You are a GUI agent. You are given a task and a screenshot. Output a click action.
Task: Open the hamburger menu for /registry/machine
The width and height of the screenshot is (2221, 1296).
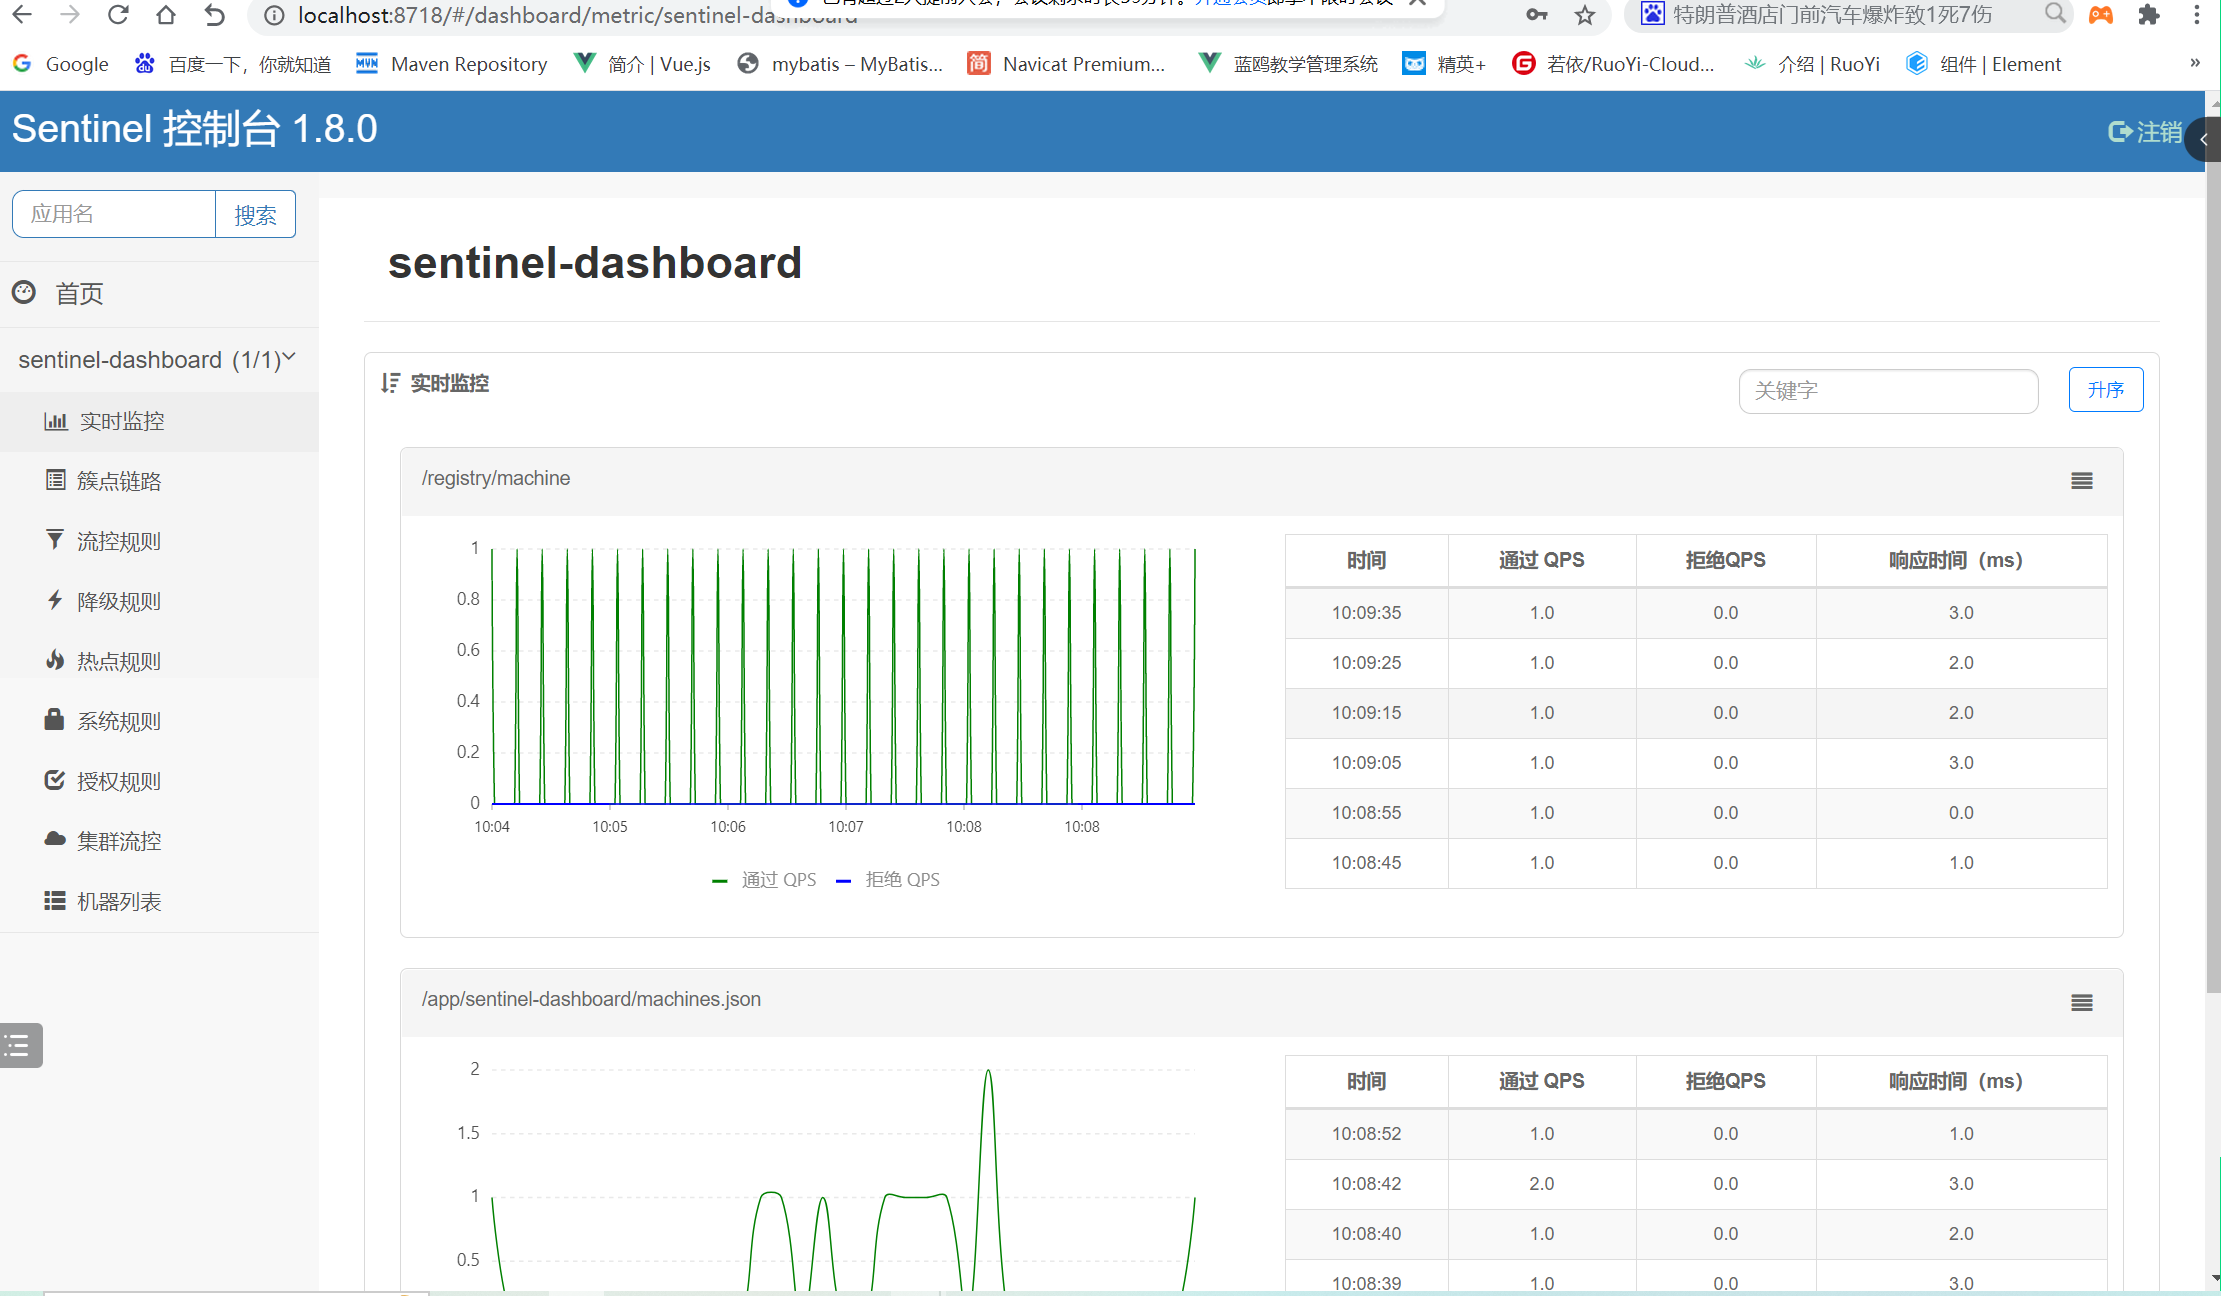[x=2081, y=481]
